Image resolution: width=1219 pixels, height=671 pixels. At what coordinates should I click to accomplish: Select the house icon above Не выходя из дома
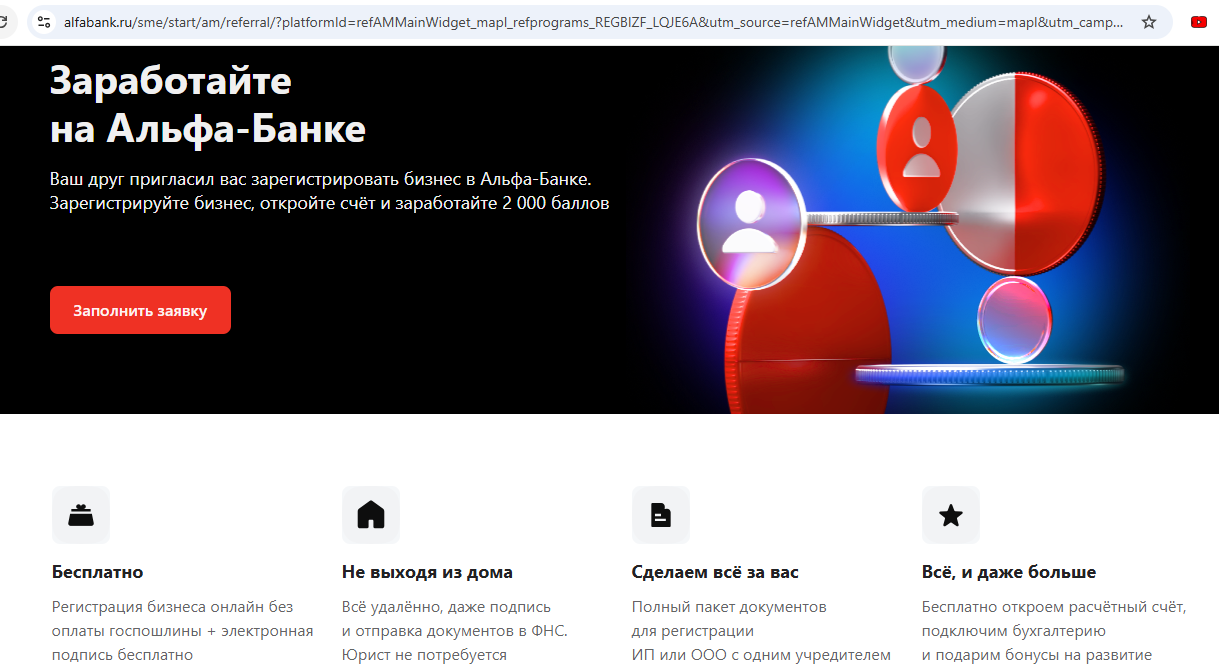coord(371,515)
